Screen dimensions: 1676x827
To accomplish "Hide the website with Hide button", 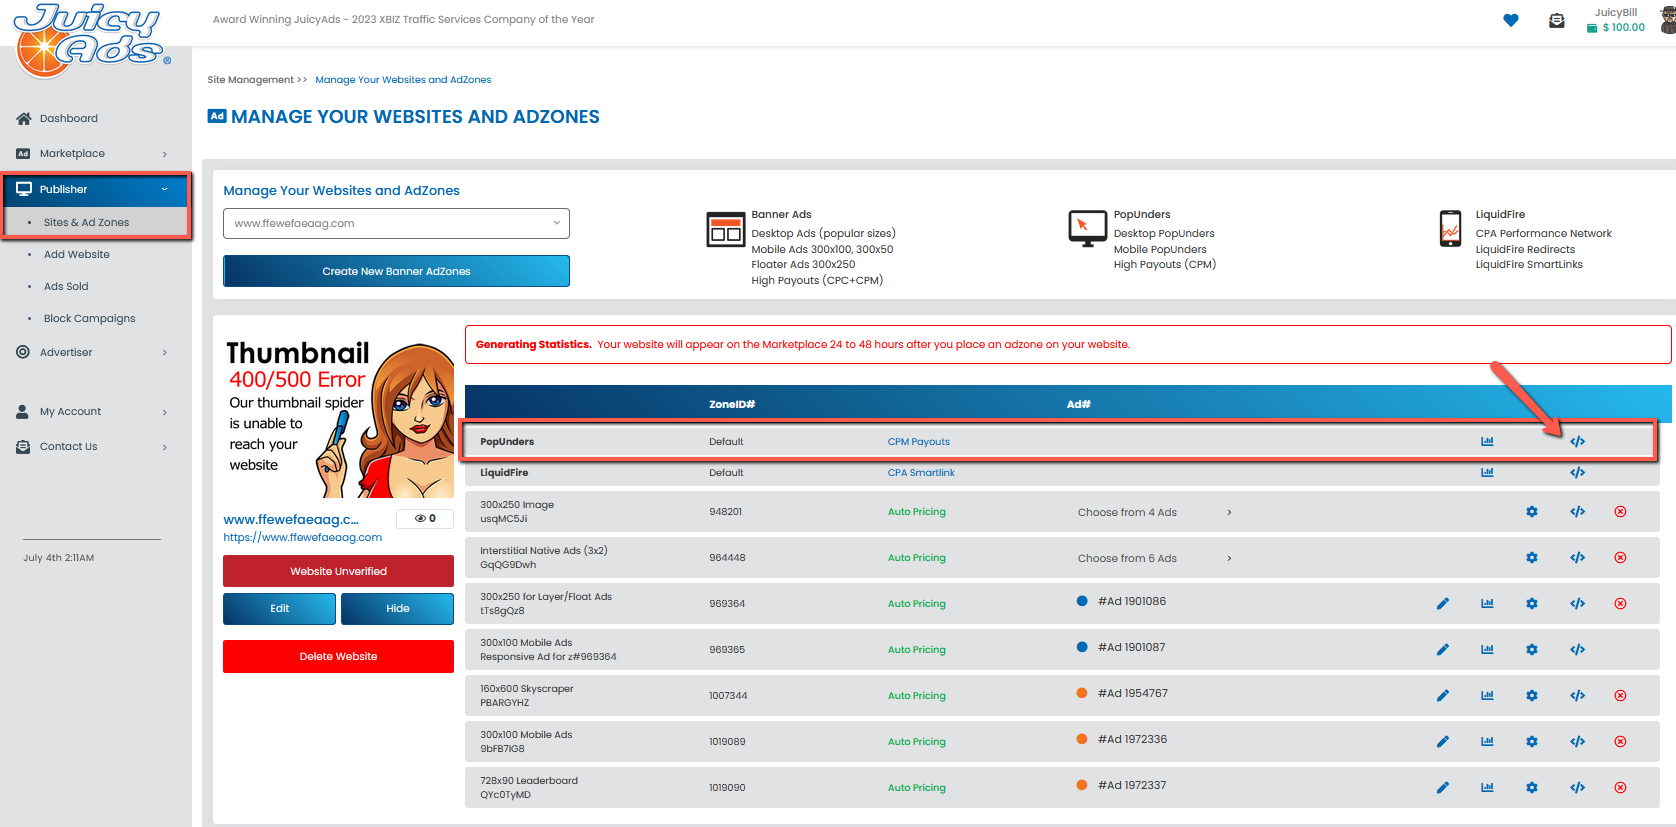I will click(x=397, y=609).
